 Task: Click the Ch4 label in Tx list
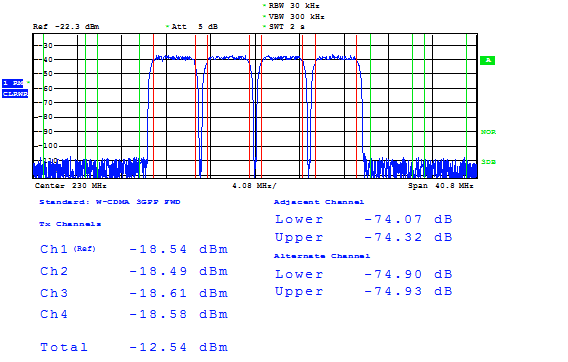[x=54, y=314]
